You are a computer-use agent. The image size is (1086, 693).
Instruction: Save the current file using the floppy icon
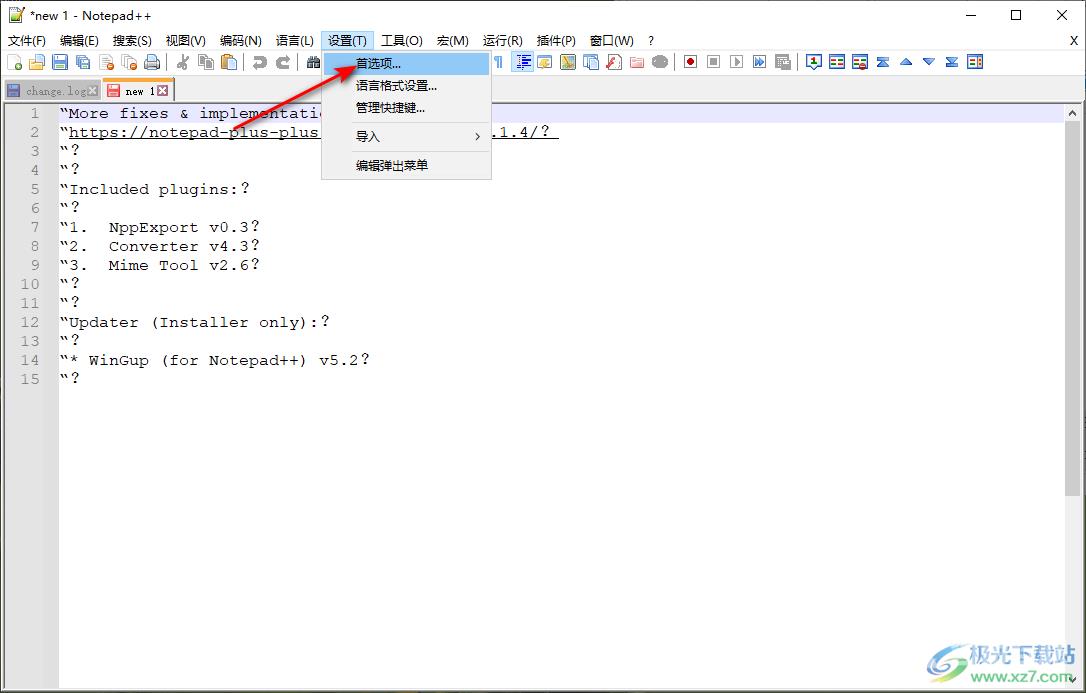pyautogui.click(x=60, y=62)
